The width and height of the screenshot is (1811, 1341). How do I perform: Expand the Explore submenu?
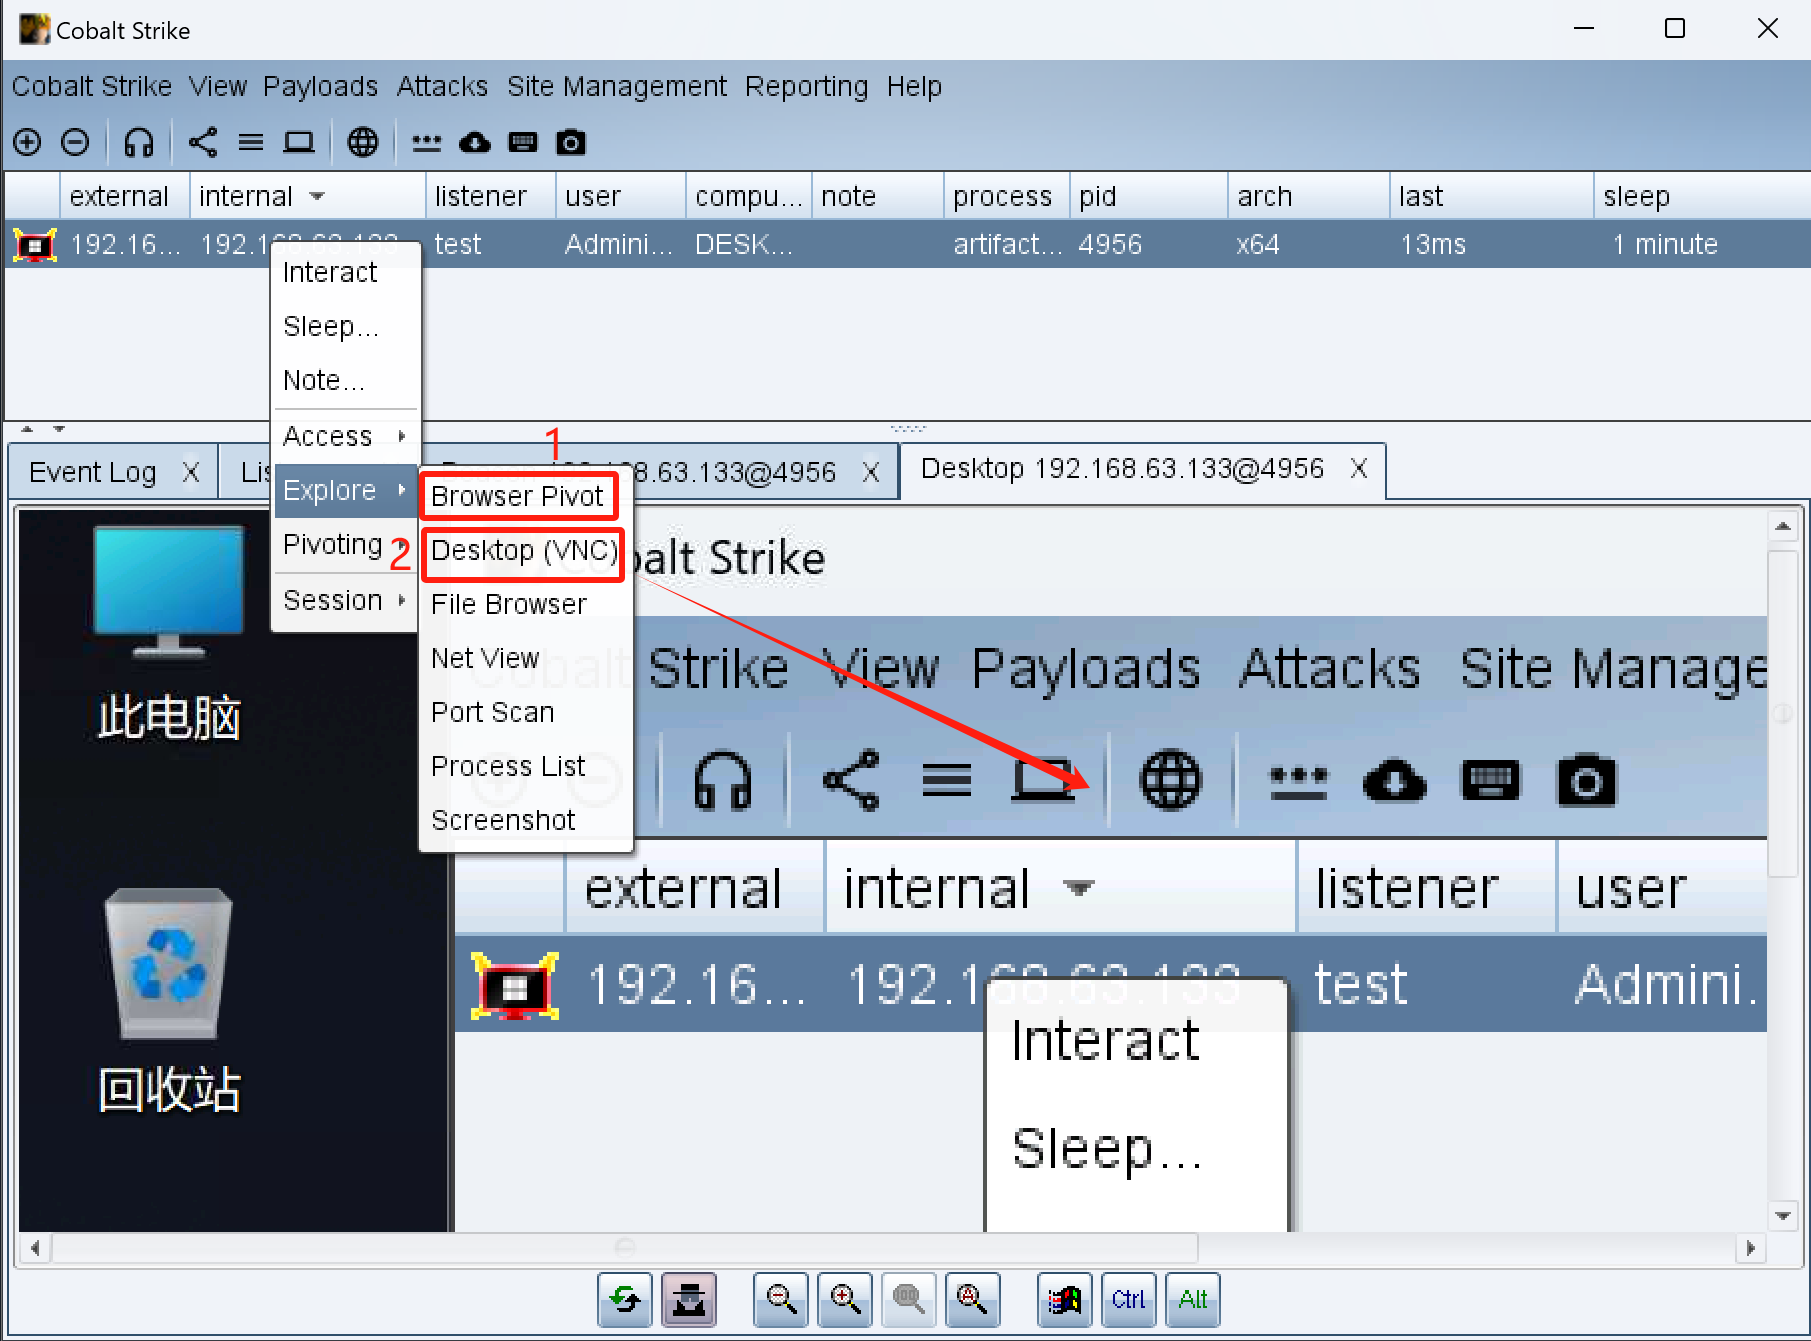346,490
